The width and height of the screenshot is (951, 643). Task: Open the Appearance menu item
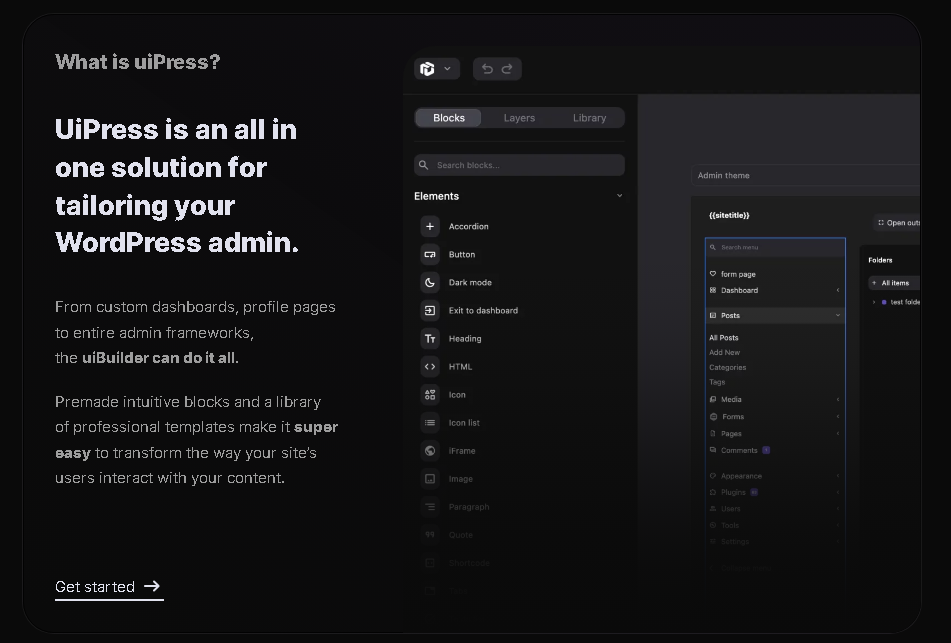coord(741,476)
